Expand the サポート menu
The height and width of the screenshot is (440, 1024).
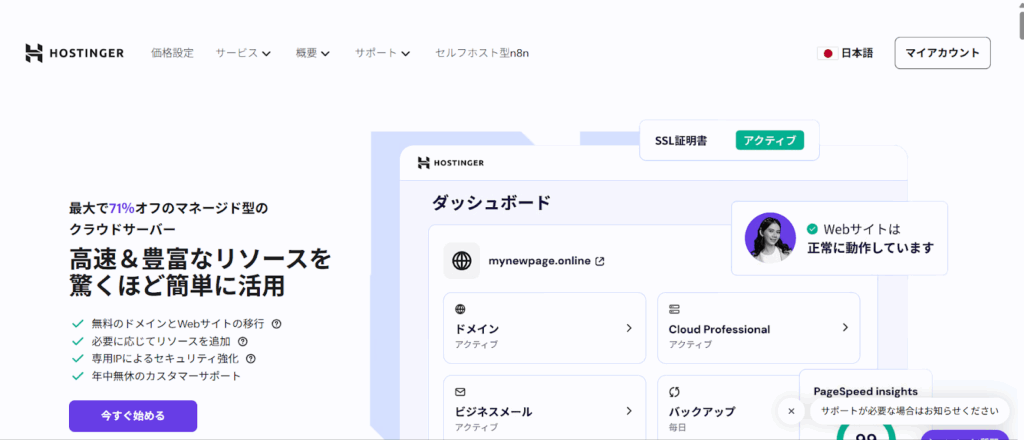tap(382, 53)
